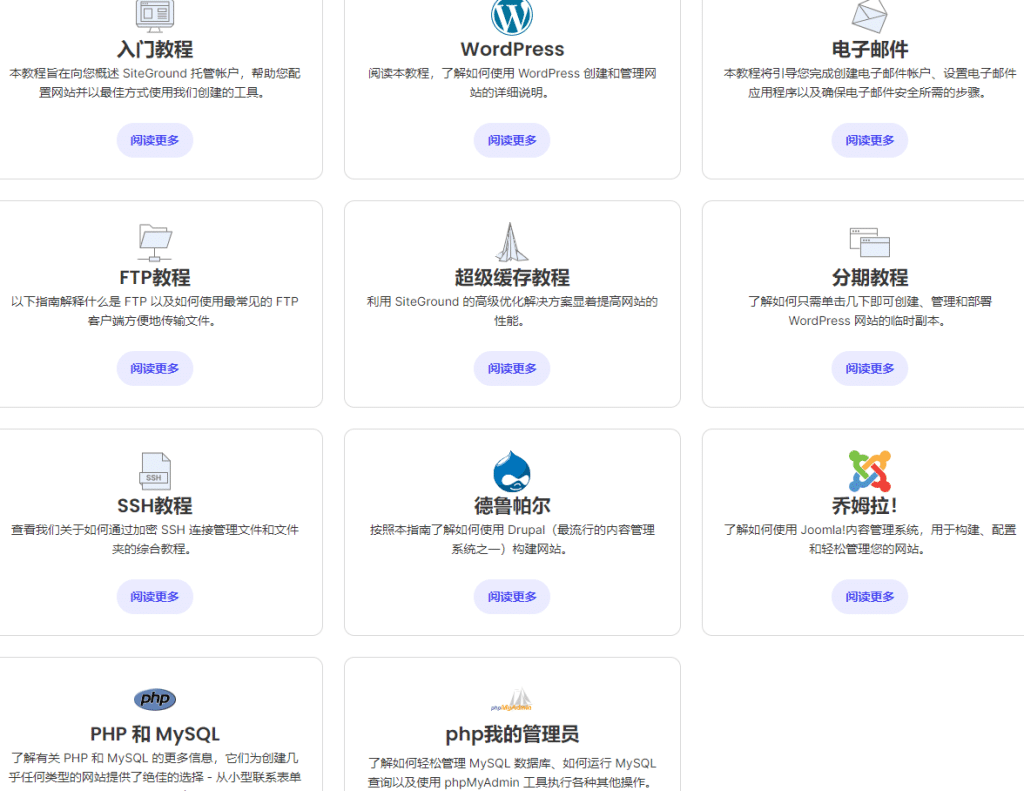This screenshot has width=1024, height=791.
Task: Click 阅读更多 in the FTP教程 card
Action: point(155,369)
